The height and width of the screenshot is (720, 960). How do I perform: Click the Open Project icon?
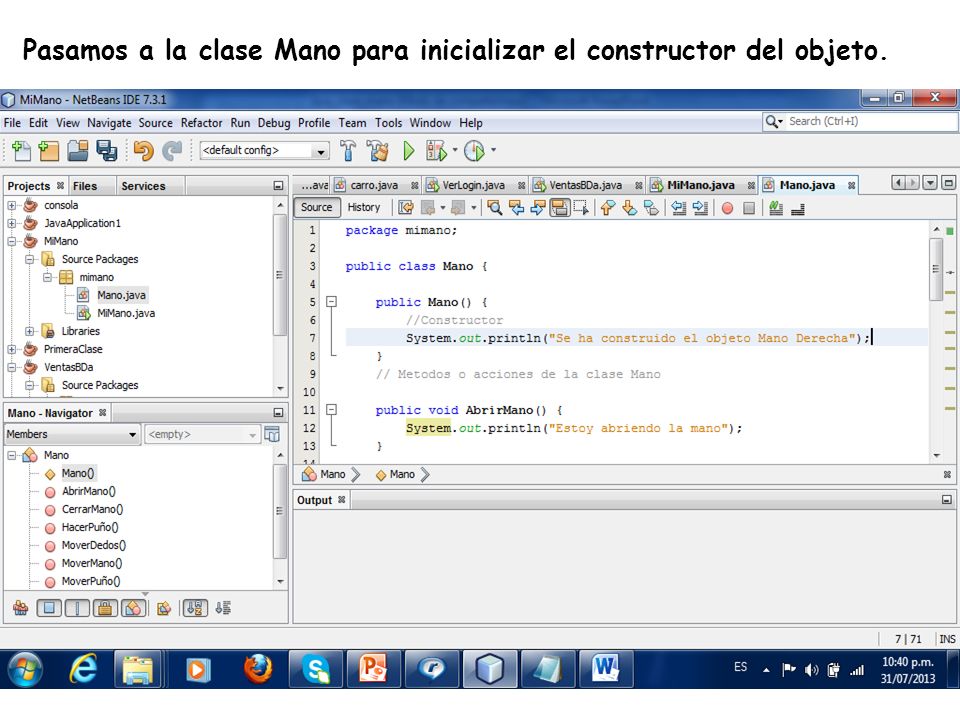click(x=78, y=151)
